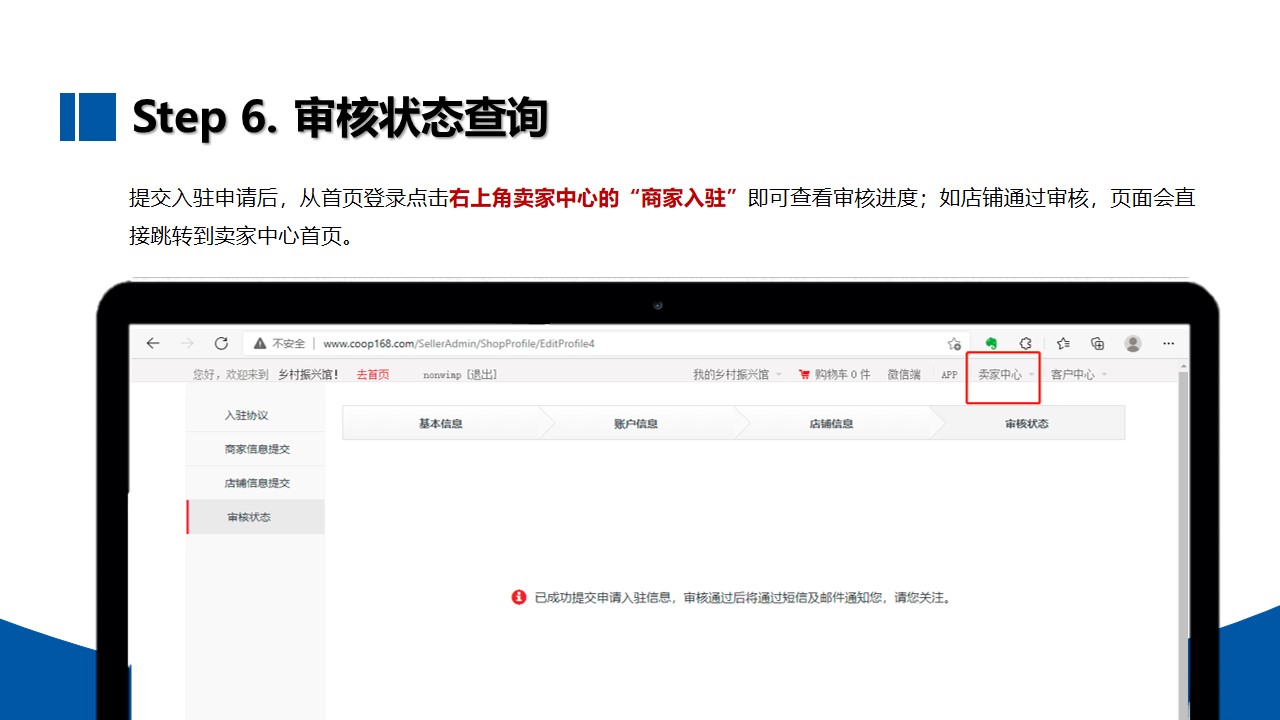This screenshot has height=720, width=1280.
Task: Switch to the 账户信息 step tab
Action: pyautogui.click(x=636, y=423)
